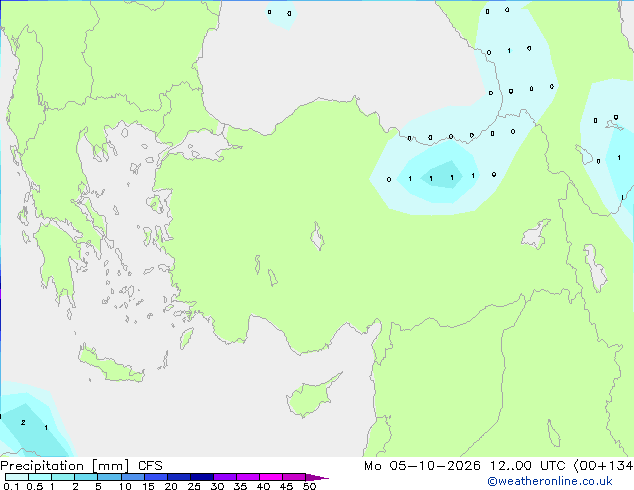Select the legend swatch between 2 and 5
Screen dimensions: 634x490
pyautogui.click(x=86, y=477)
